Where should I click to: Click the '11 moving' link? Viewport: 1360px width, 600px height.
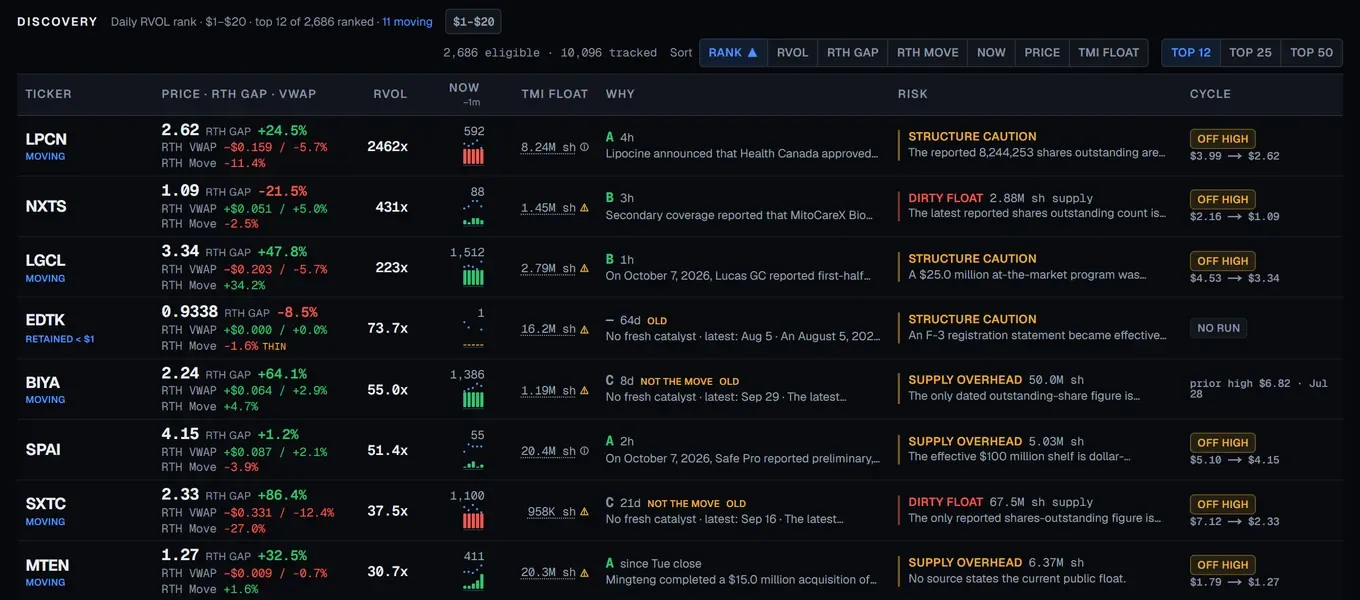click(x=407, y=21)
